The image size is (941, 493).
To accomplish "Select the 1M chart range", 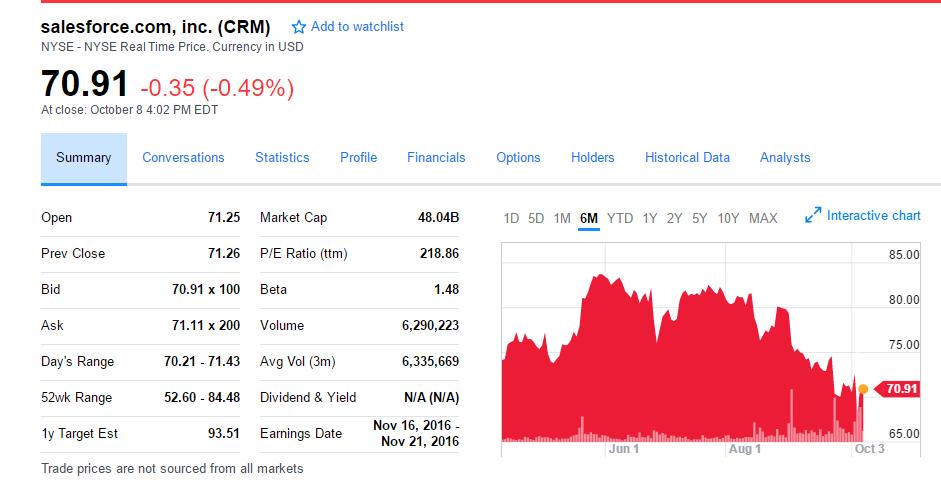I will coord(562,218).
